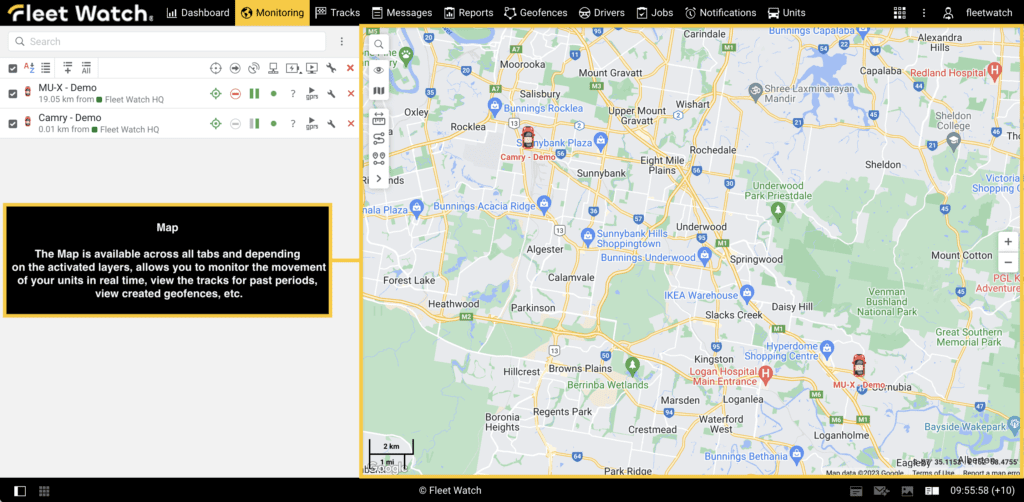Open the Reports tab
The width and height of the screenshot is (1024, 502).
[469, 13]
